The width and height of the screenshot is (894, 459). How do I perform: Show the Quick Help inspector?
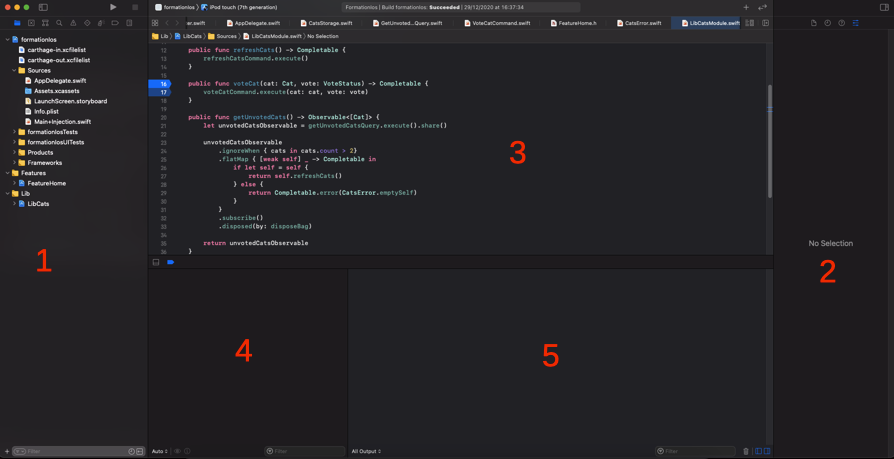(842, 23)
